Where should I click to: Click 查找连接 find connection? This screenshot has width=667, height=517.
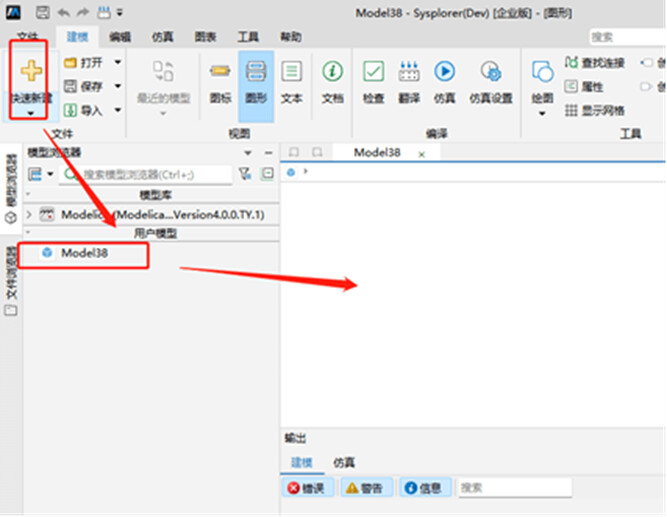coord(595,63)
